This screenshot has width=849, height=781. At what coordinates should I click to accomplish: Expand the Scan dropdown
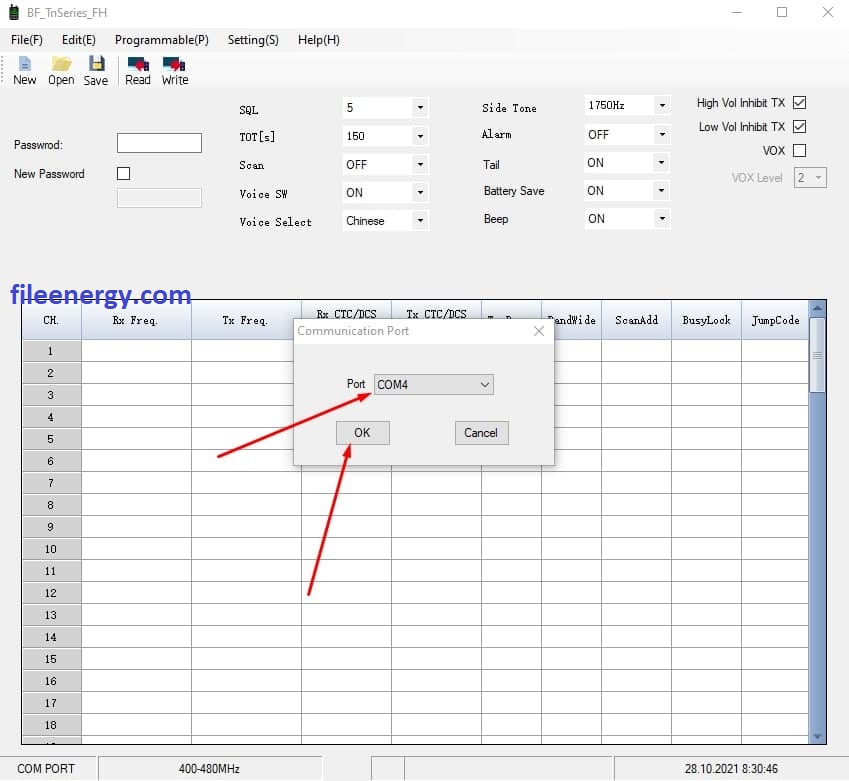(420, 164)
